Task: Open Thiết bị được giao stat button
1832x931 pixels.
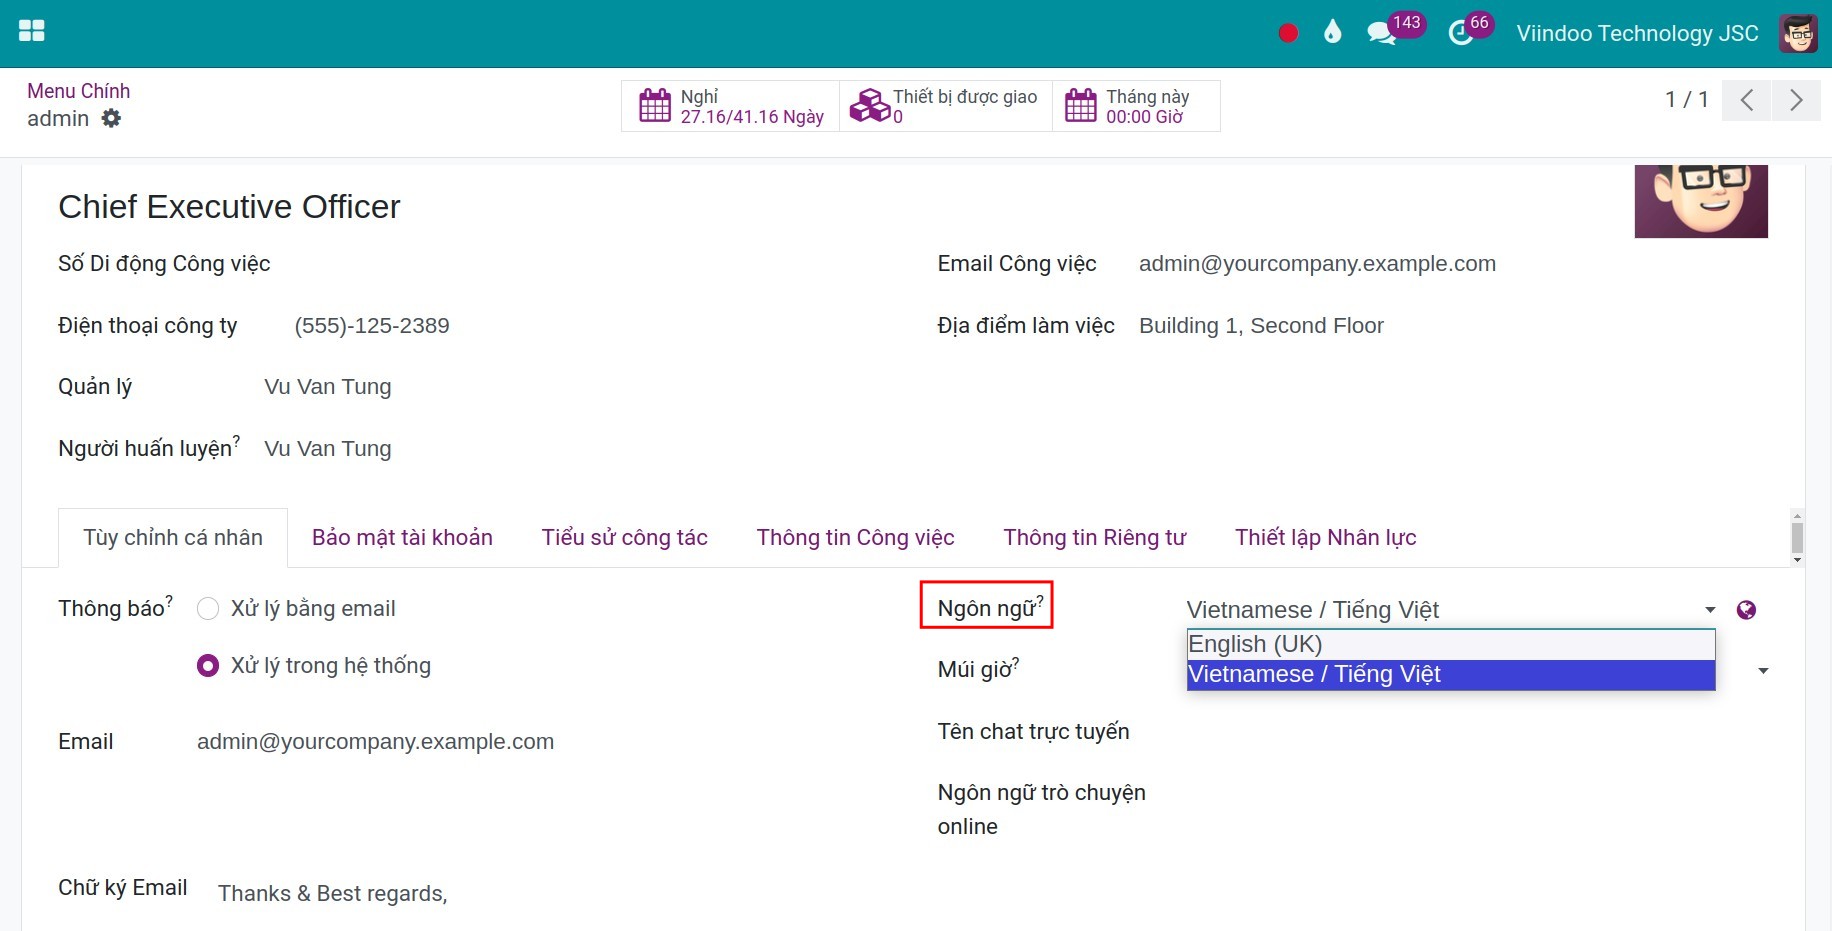Action: 946,106
